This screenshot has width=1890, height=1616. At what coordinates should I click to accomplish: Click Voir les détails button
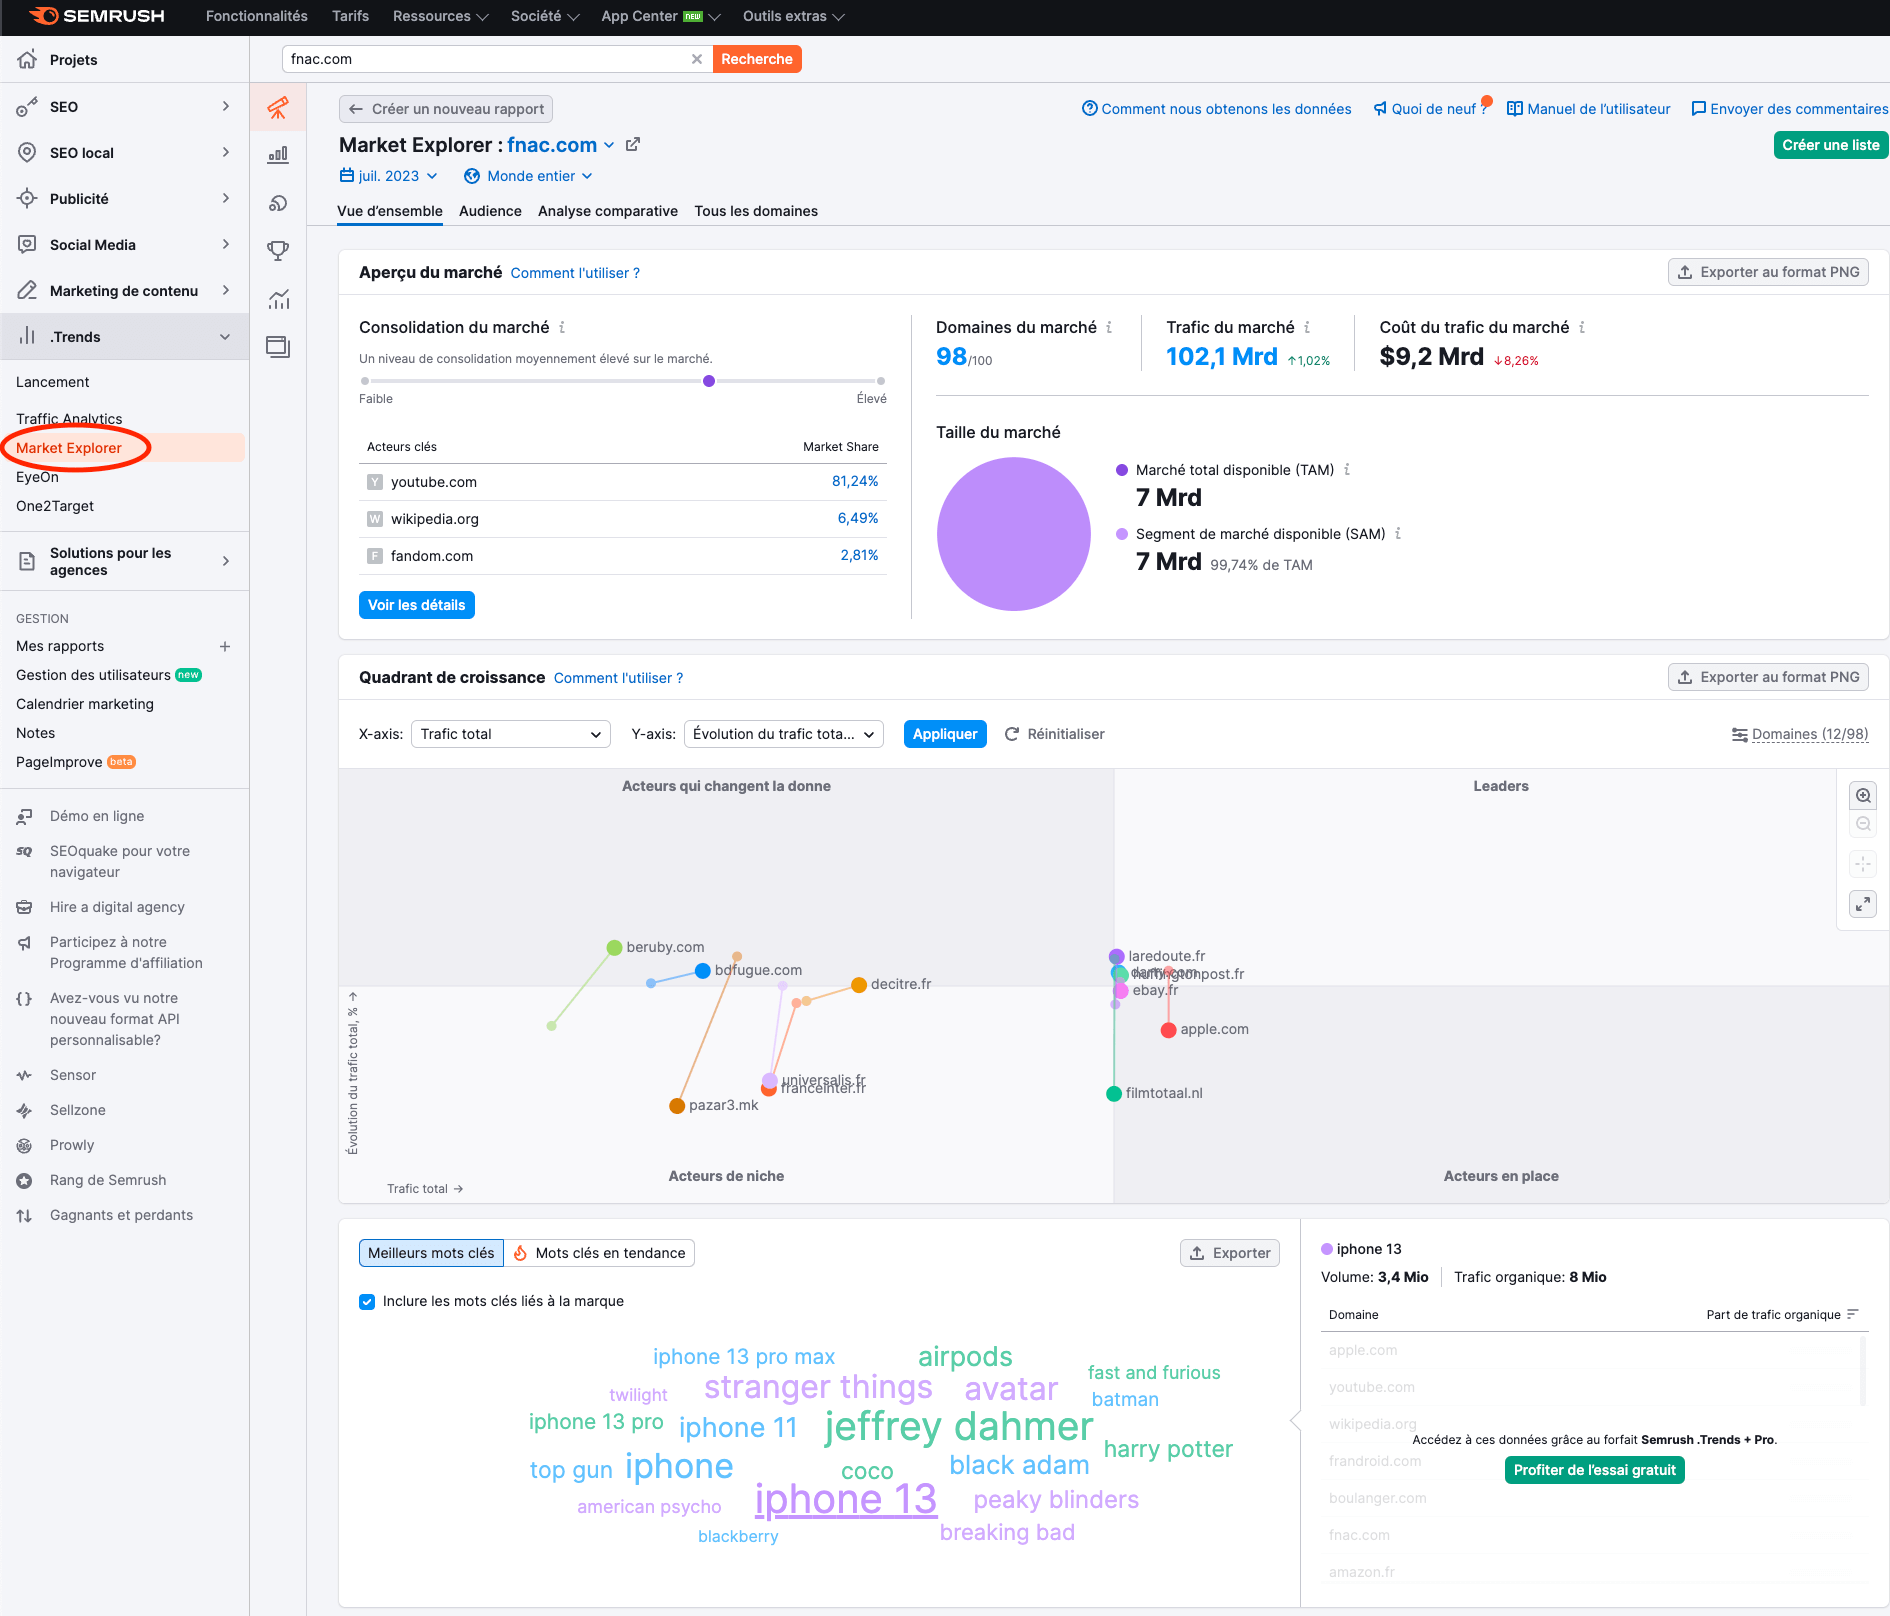(417, 605)
